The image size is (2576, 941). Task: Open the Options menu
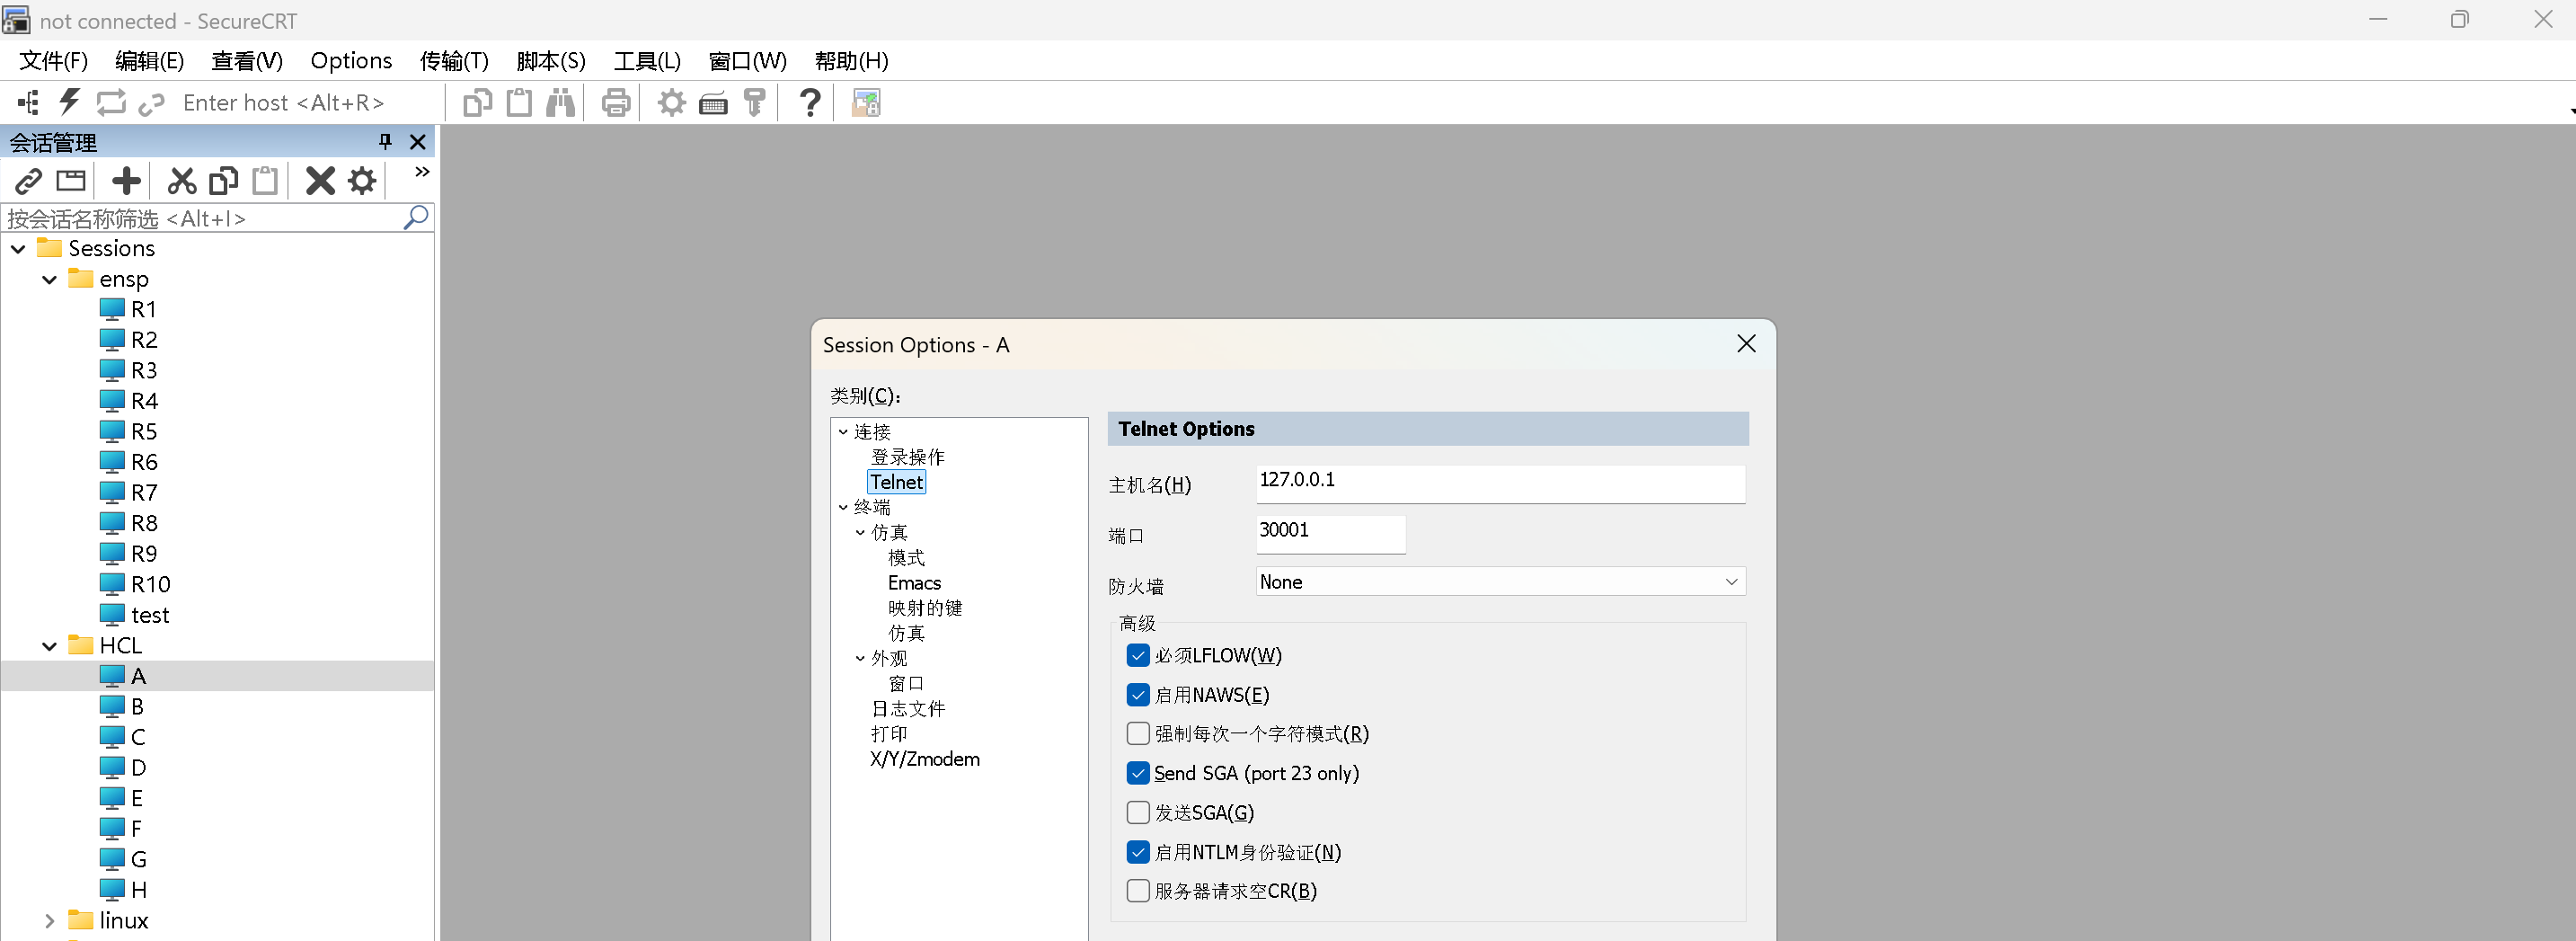click(351, 61)
